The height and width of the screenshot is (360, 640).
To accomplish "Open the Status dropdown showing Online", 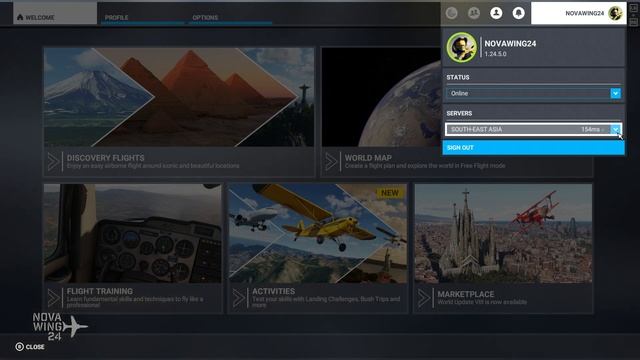I will 533,93.
